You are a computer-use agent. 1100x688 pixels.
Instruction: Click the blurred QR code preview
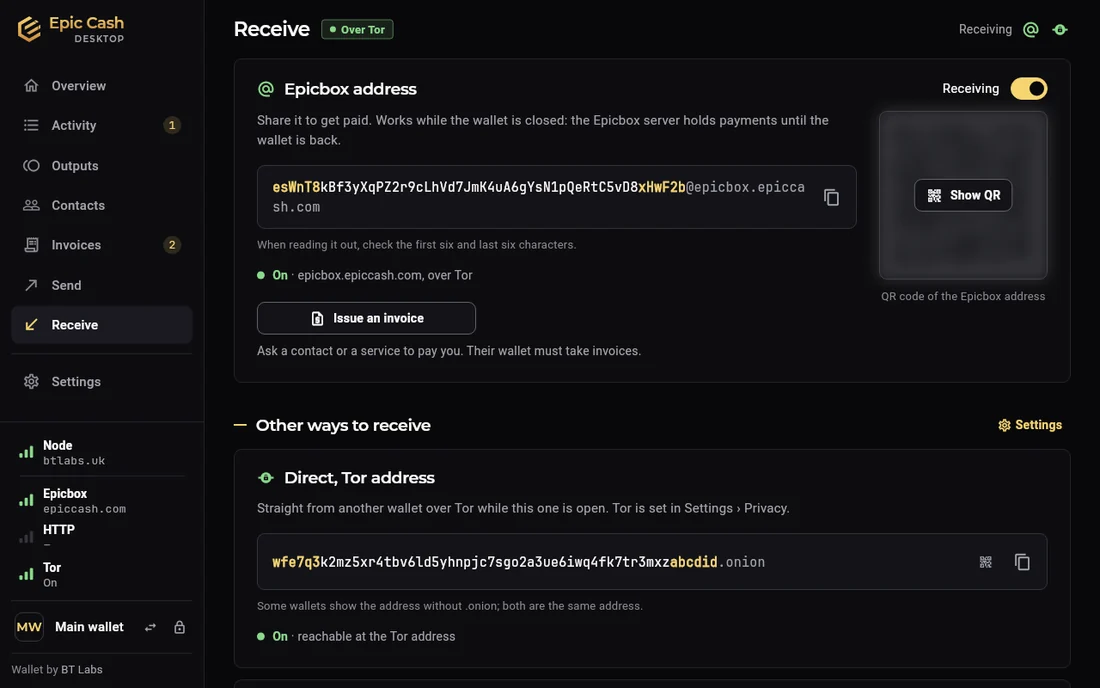pyautogui.click(x=962, y=195)
